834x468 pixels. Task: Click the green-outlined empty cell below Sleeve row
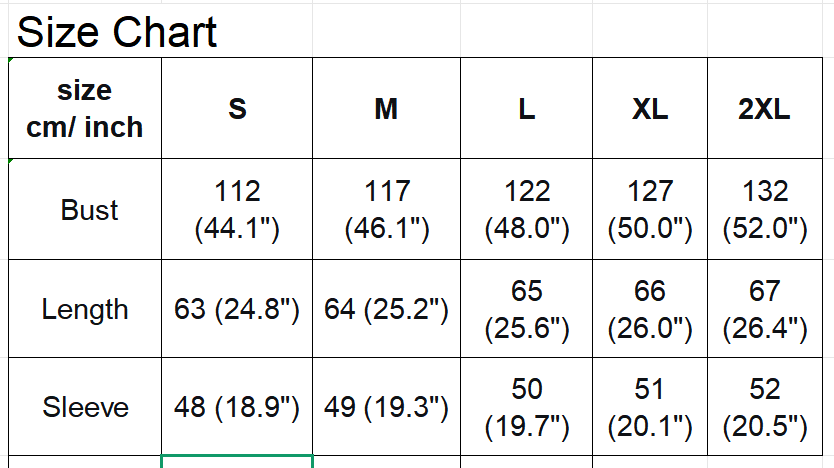tap(237, 462)
